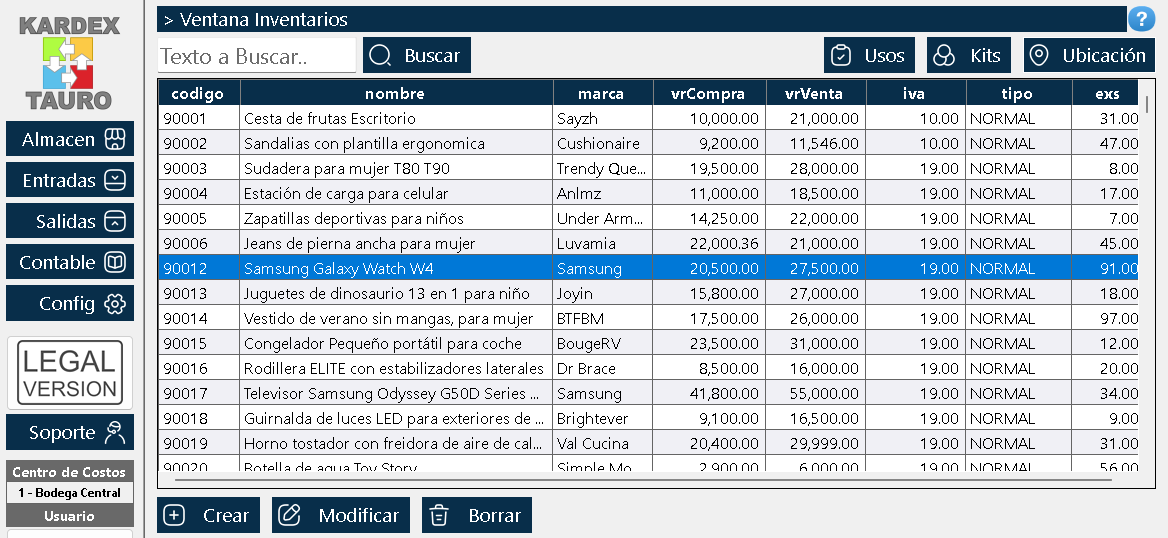
Task: Click the Borrar button
Action: 477,515
